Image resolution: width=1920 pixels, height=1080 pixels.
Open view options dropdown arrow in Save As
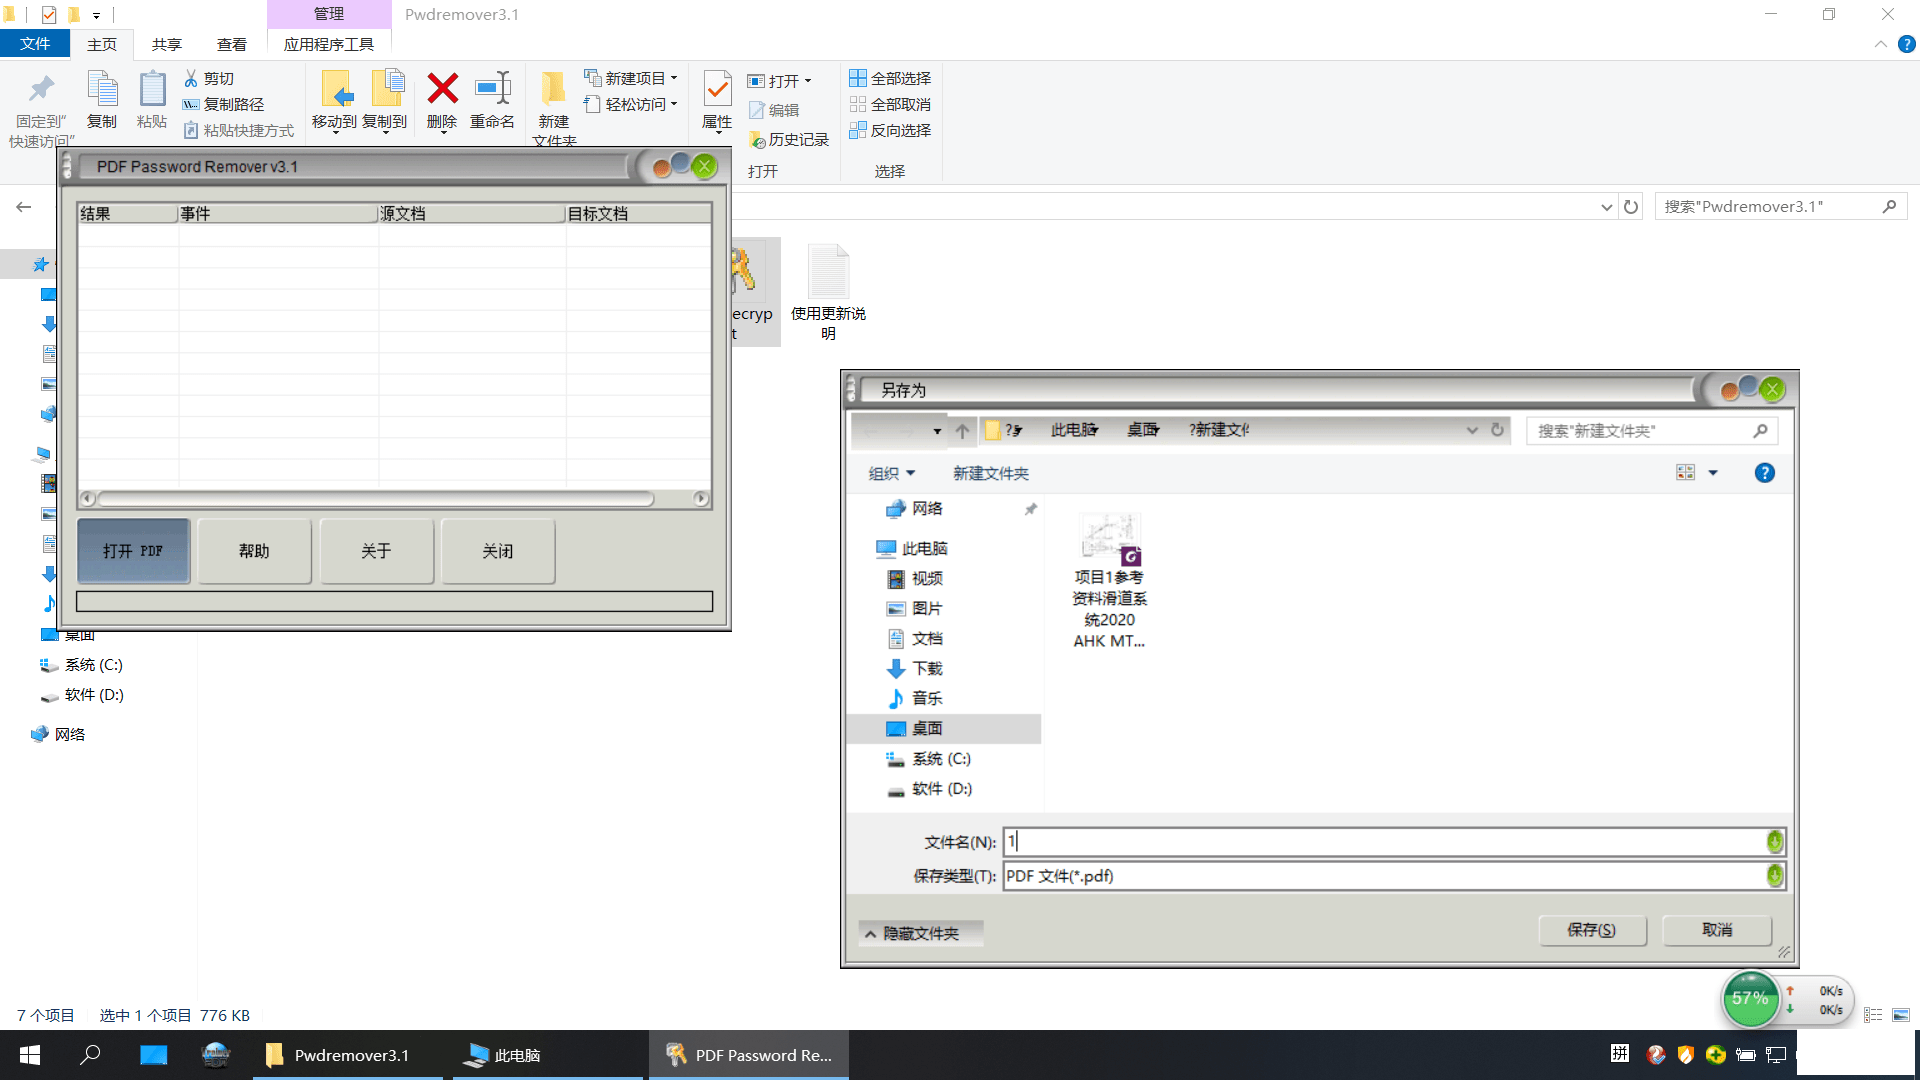point(1713,473)
